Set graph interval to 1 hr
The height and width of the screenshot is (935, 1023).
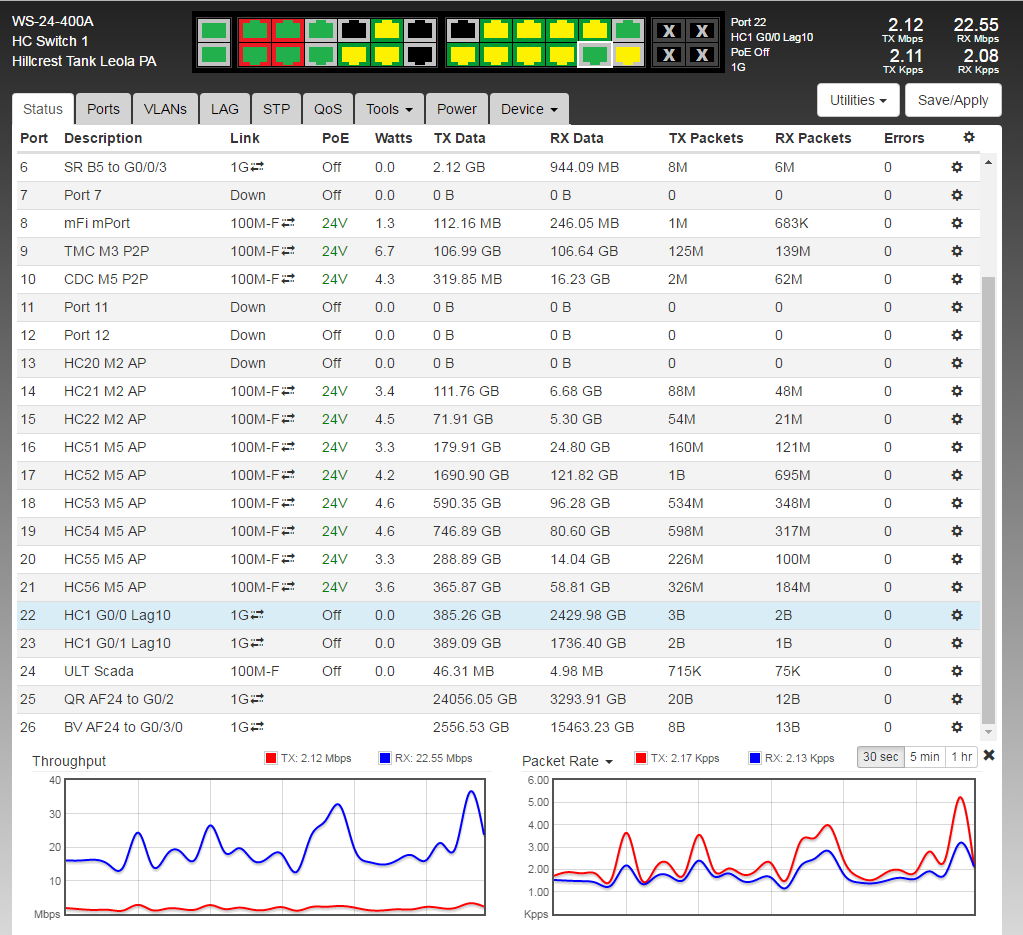962,757
